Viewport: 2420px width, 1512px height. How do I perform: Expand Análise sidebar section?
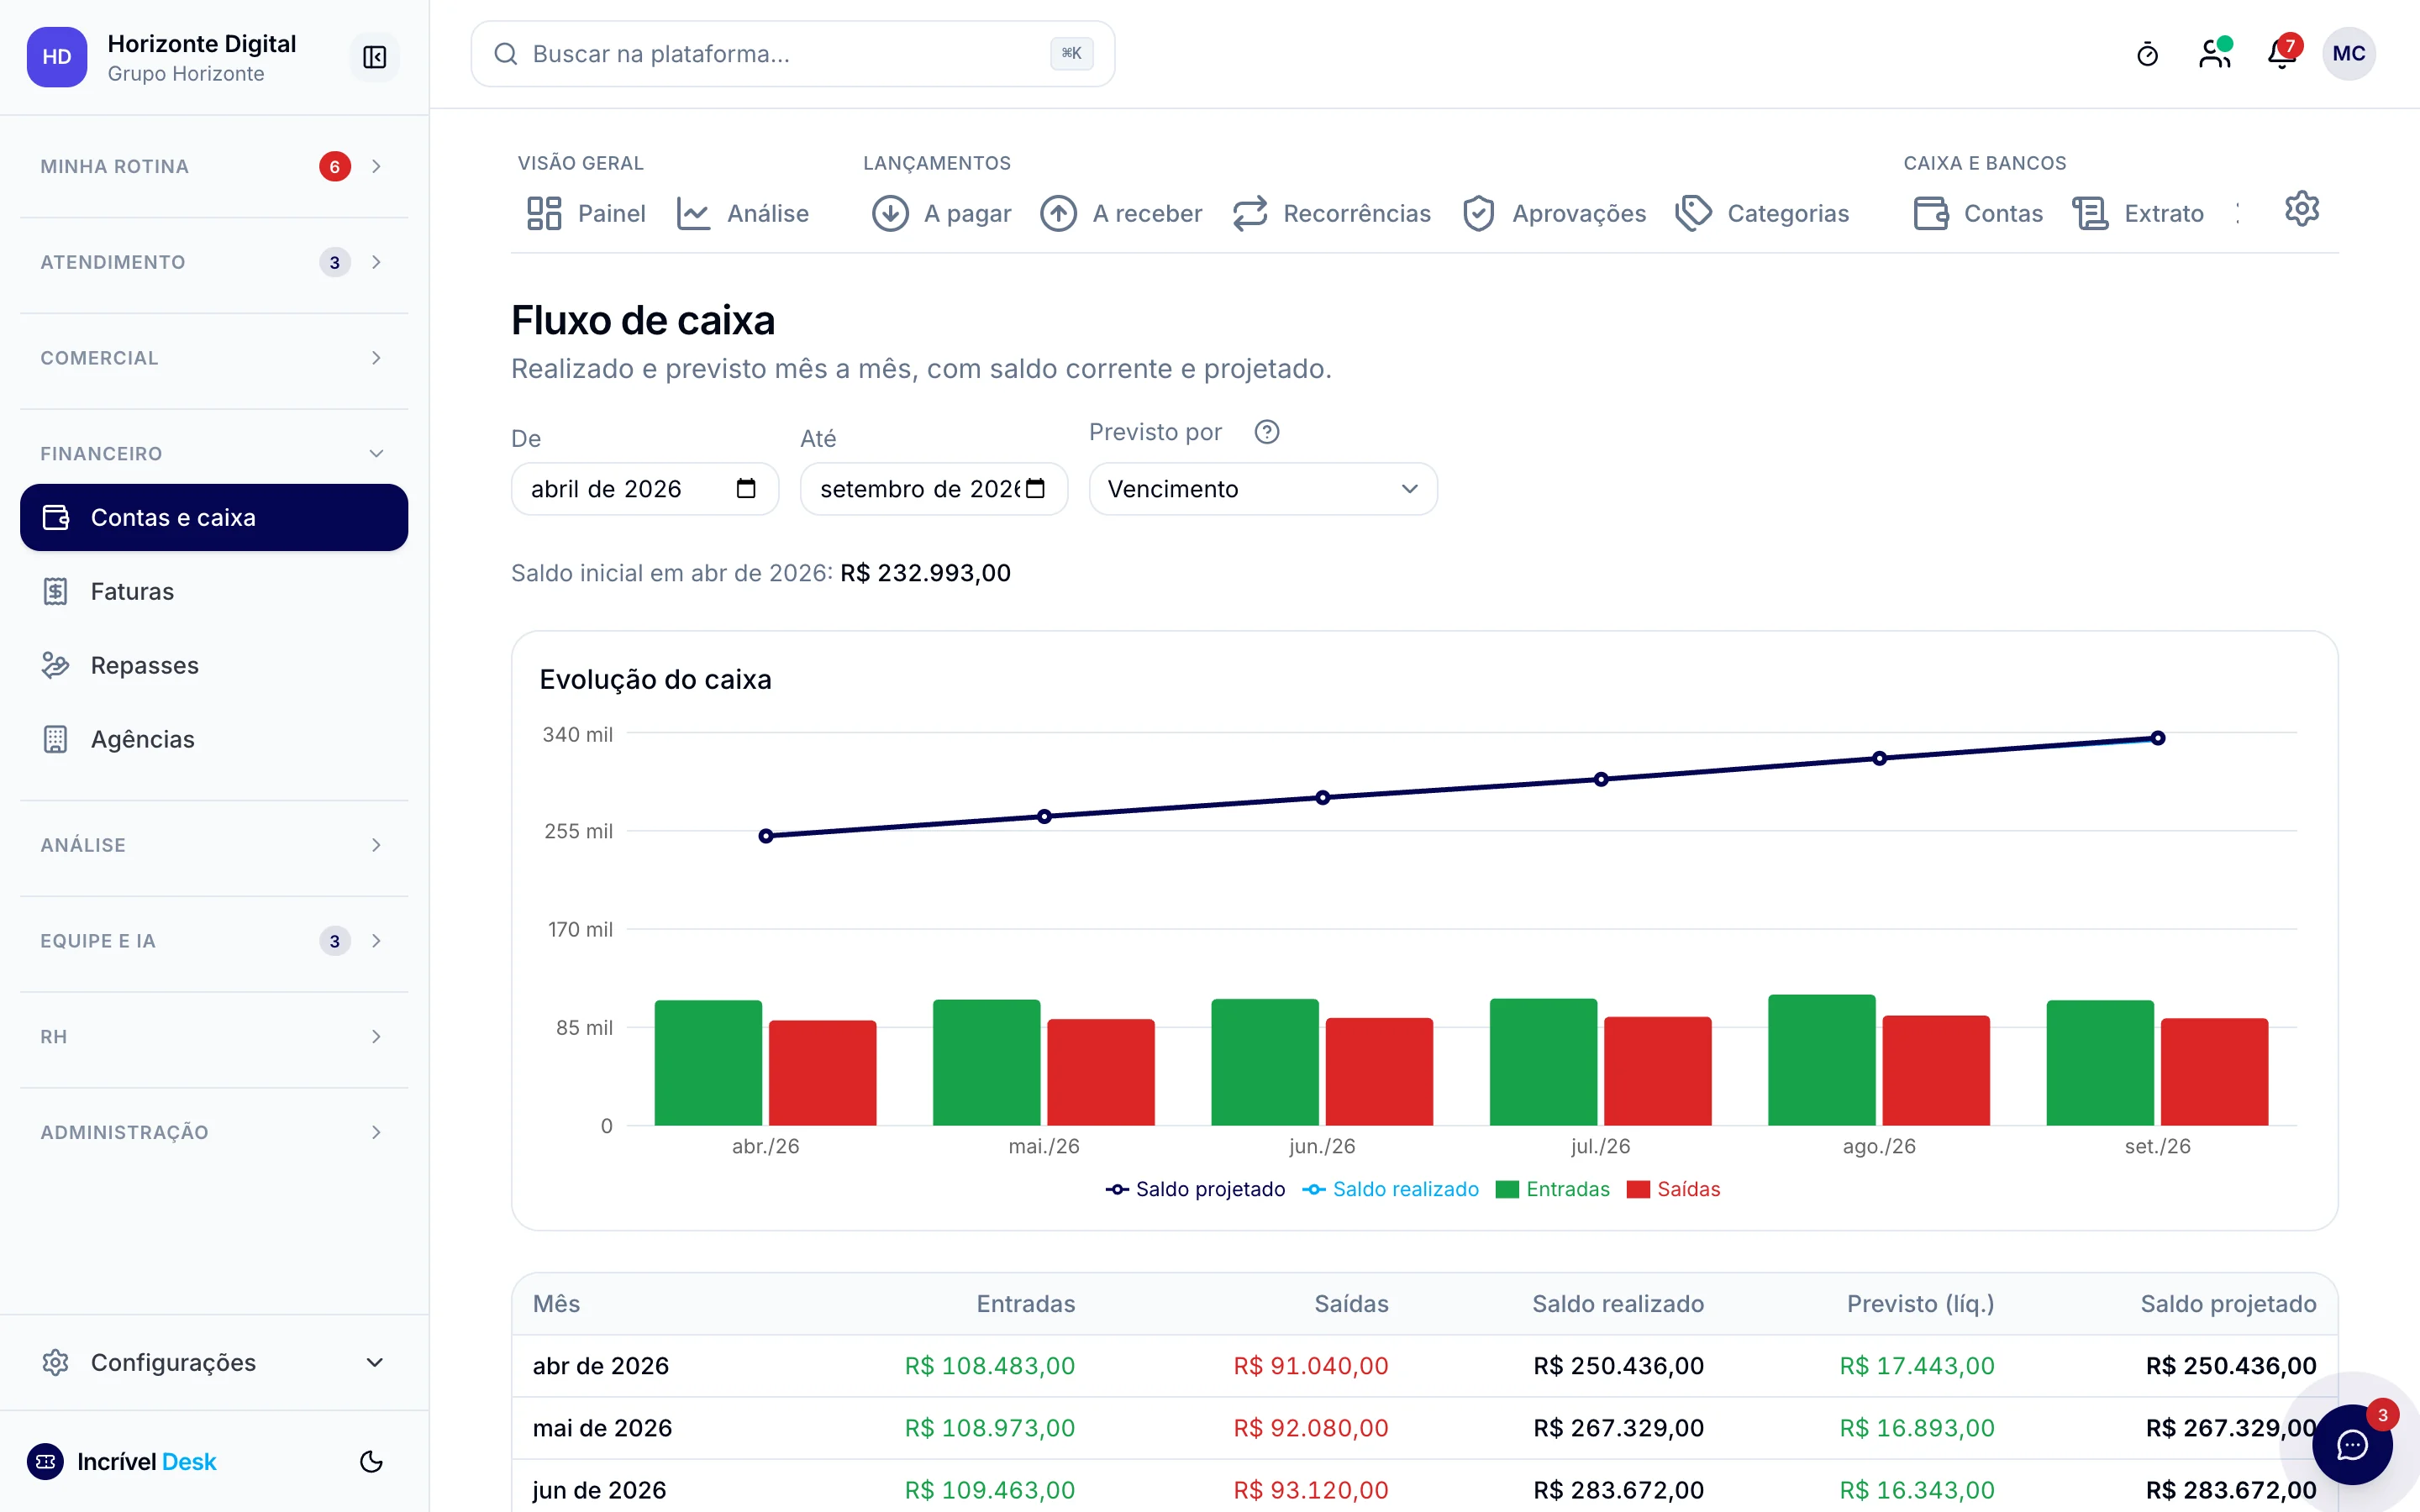coord(214,845)
